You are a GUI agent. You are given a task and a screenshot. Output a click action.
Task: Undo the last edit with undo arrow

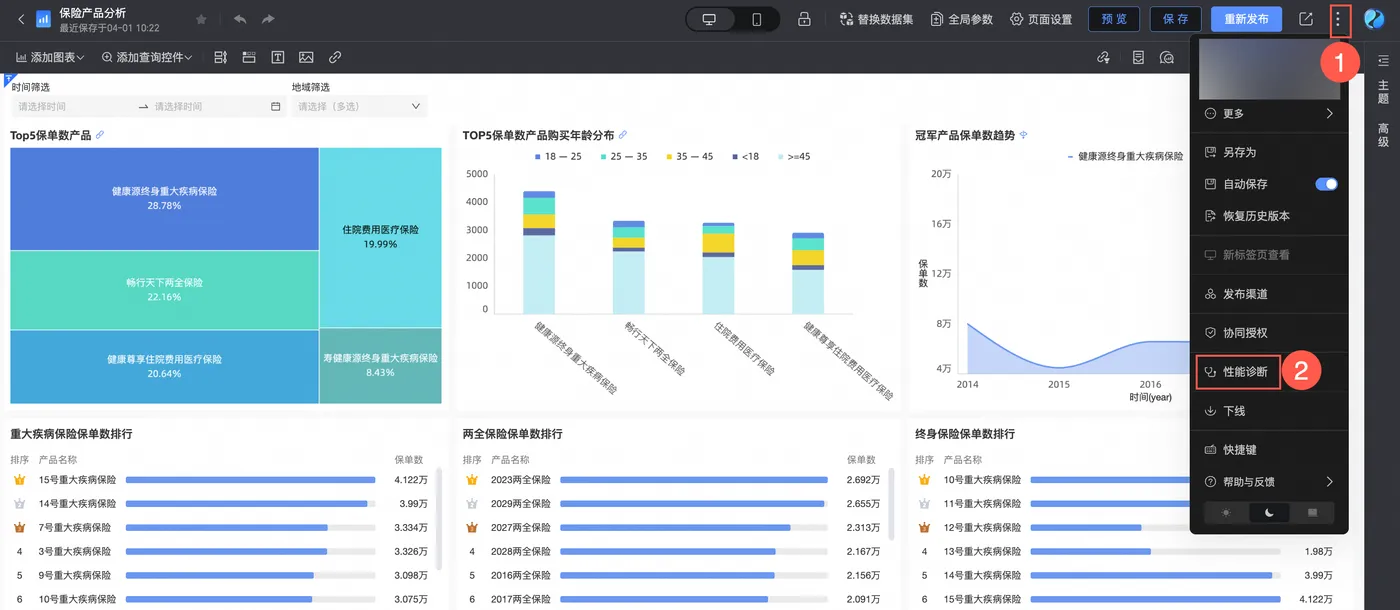pos(240,19)
